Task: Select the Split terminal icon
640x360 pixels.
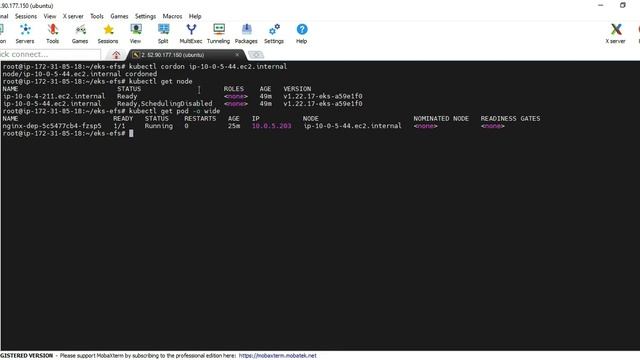Action: pos(163,33)
